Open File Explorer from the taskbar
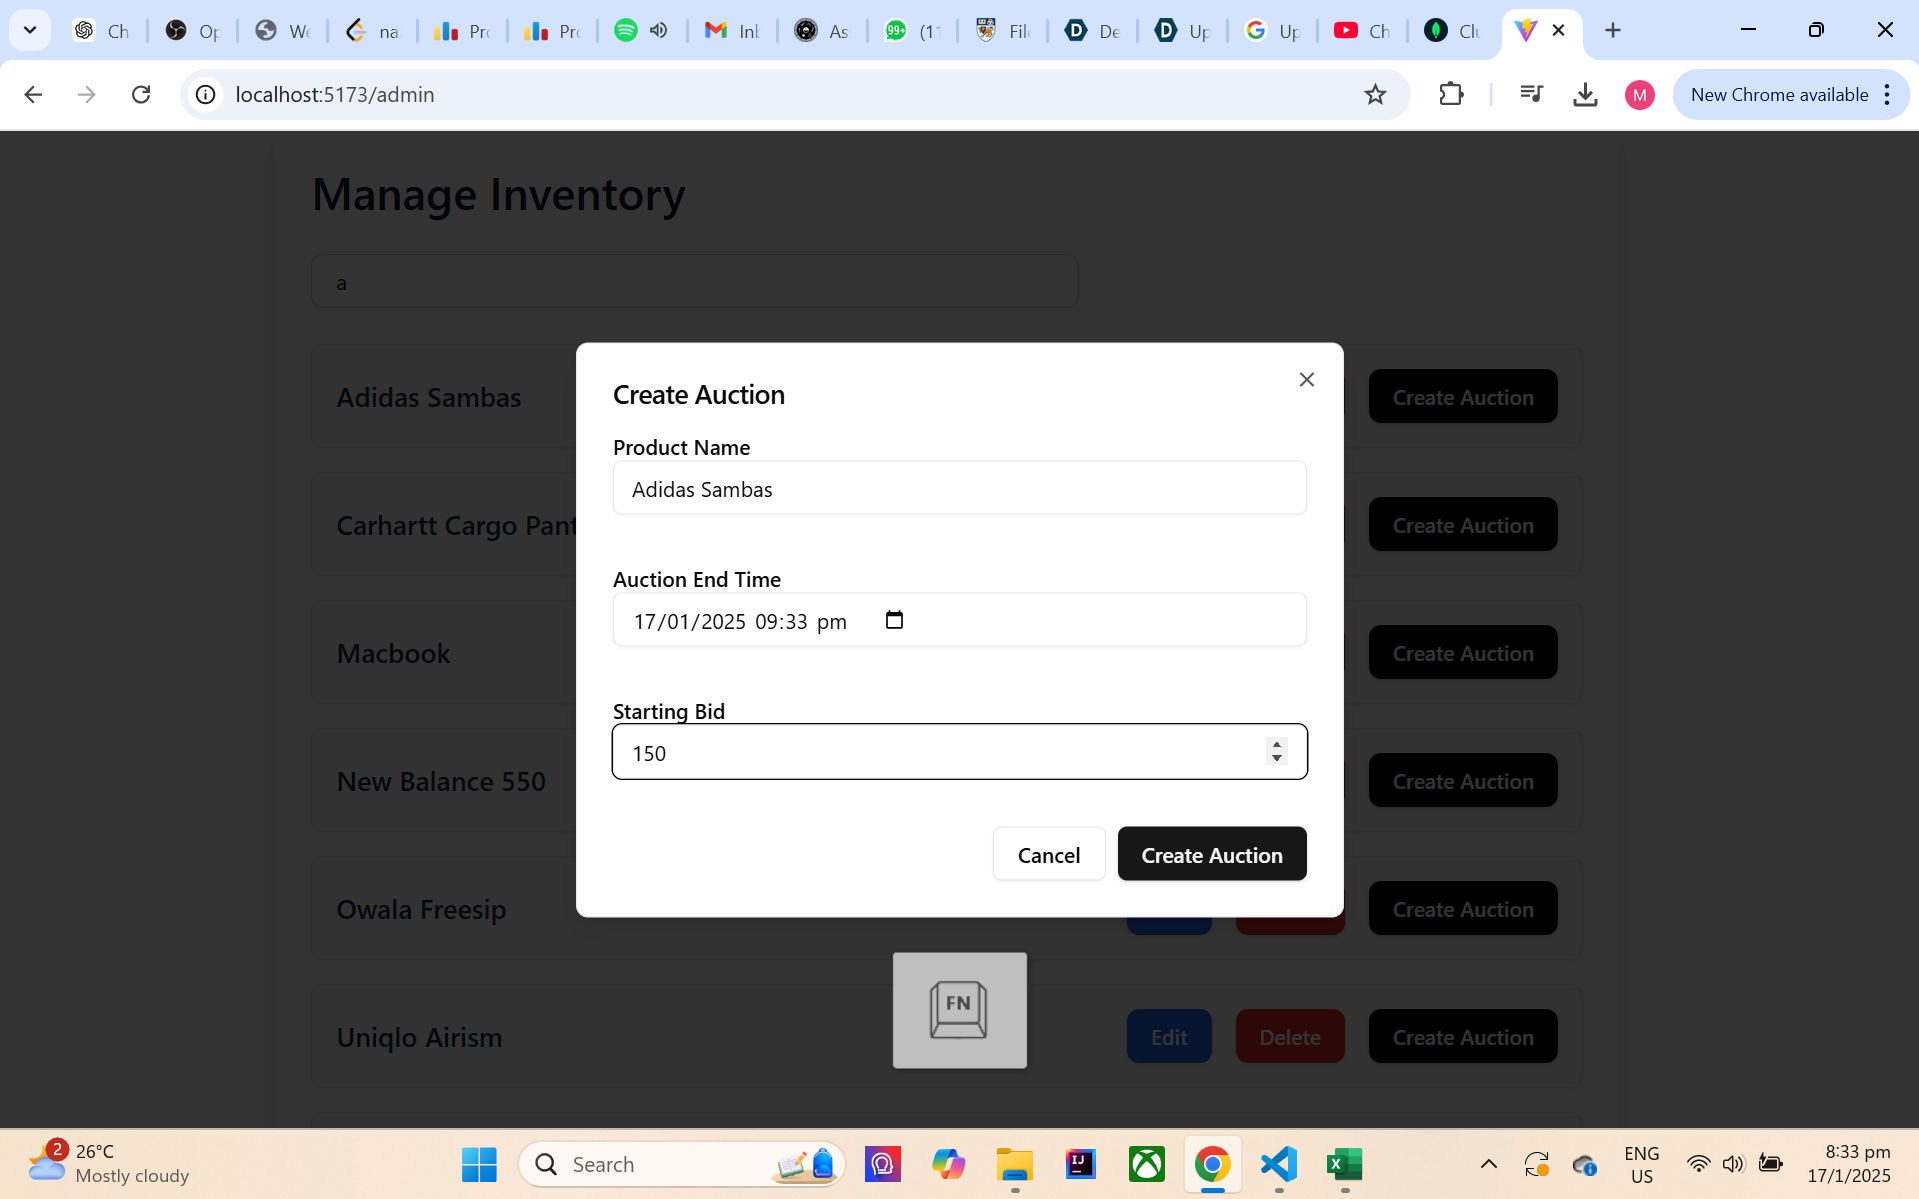The image size is (1919, 1199). [1014, 1164]
